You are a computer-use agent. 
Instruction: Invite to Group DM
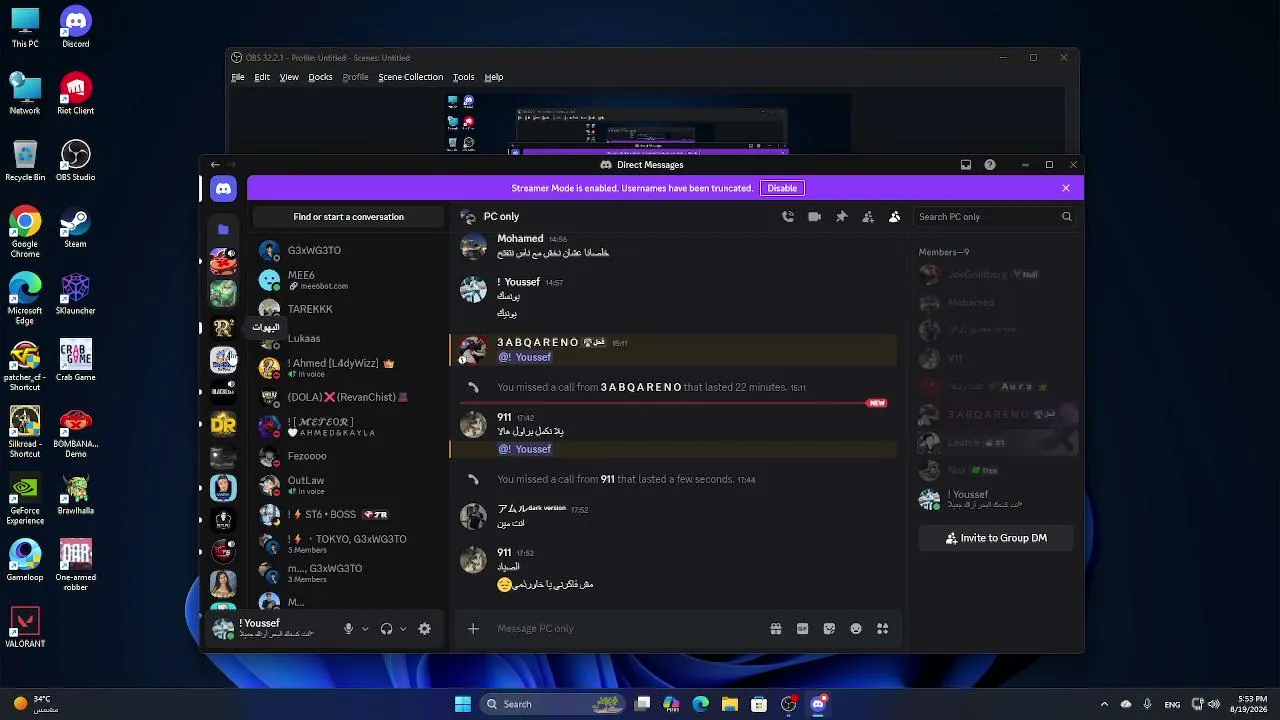tap(996, 538)
